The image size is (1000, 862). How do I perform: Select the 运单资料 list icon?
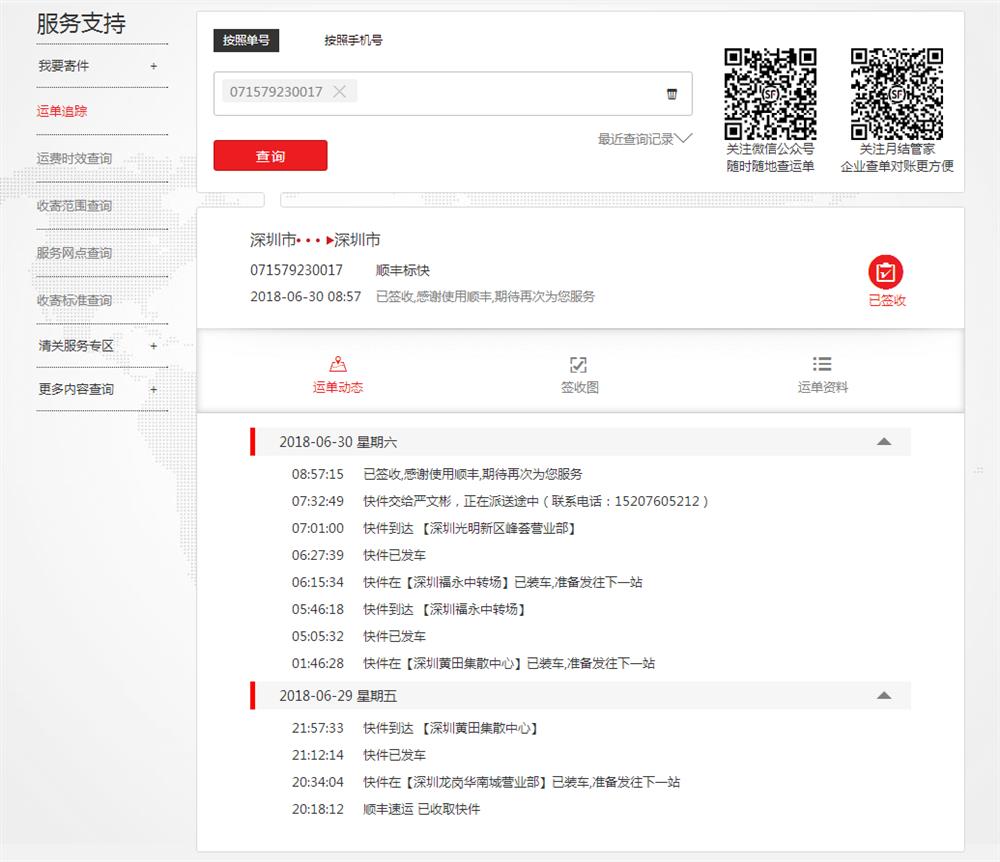pos(822,364)
